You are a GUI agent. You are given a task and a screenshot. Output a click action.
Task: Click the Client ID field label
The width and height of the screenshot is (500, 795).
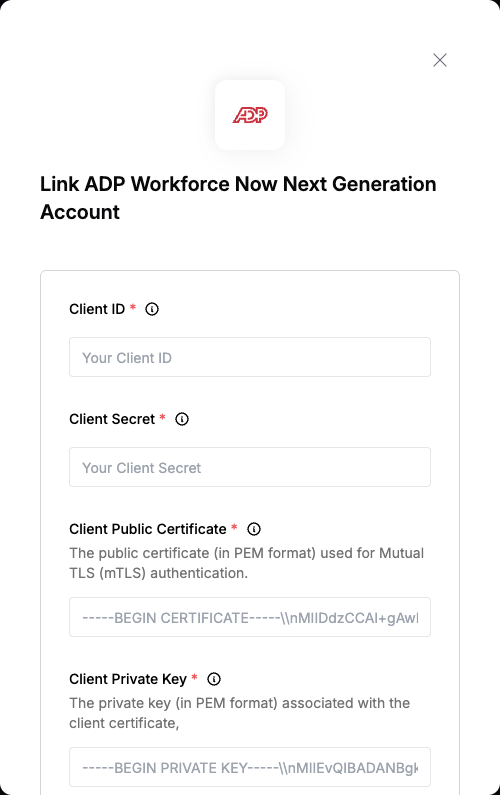[97, 309]
